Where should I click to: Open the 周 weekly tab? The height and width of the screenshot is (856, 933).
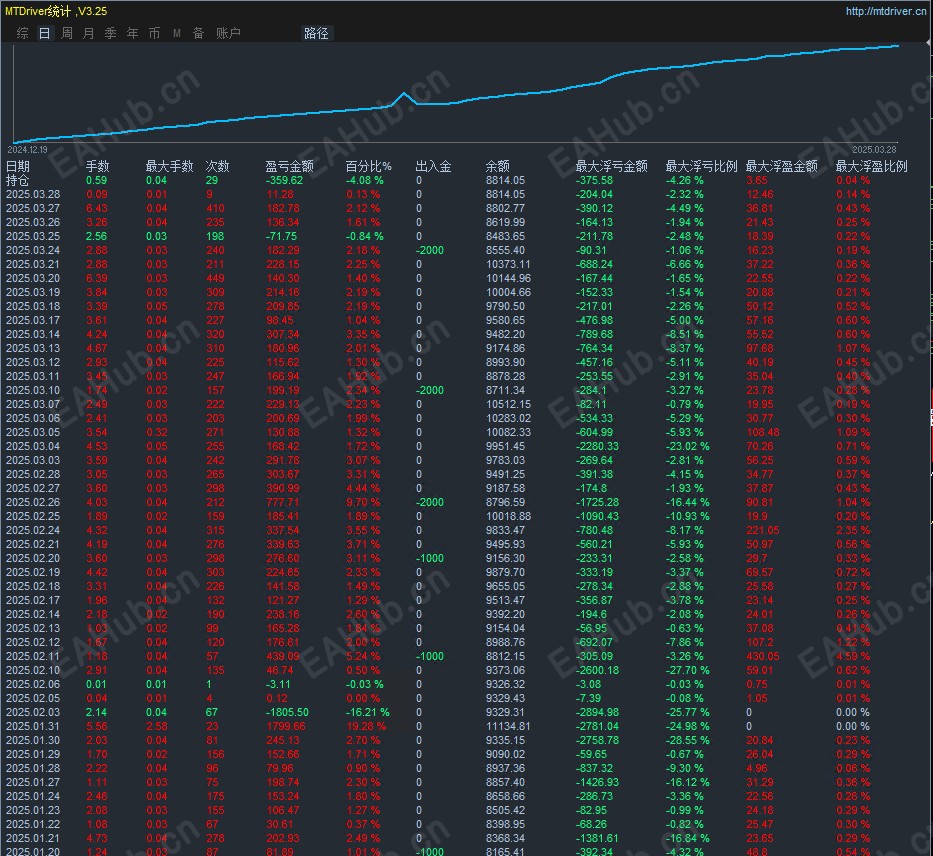(x=66, y=33)
